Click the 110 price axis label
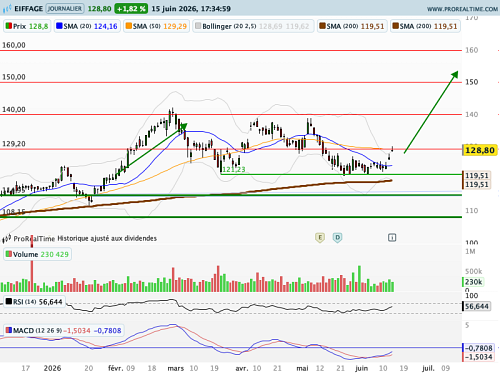The image size is (500, 375). point(471,211)
